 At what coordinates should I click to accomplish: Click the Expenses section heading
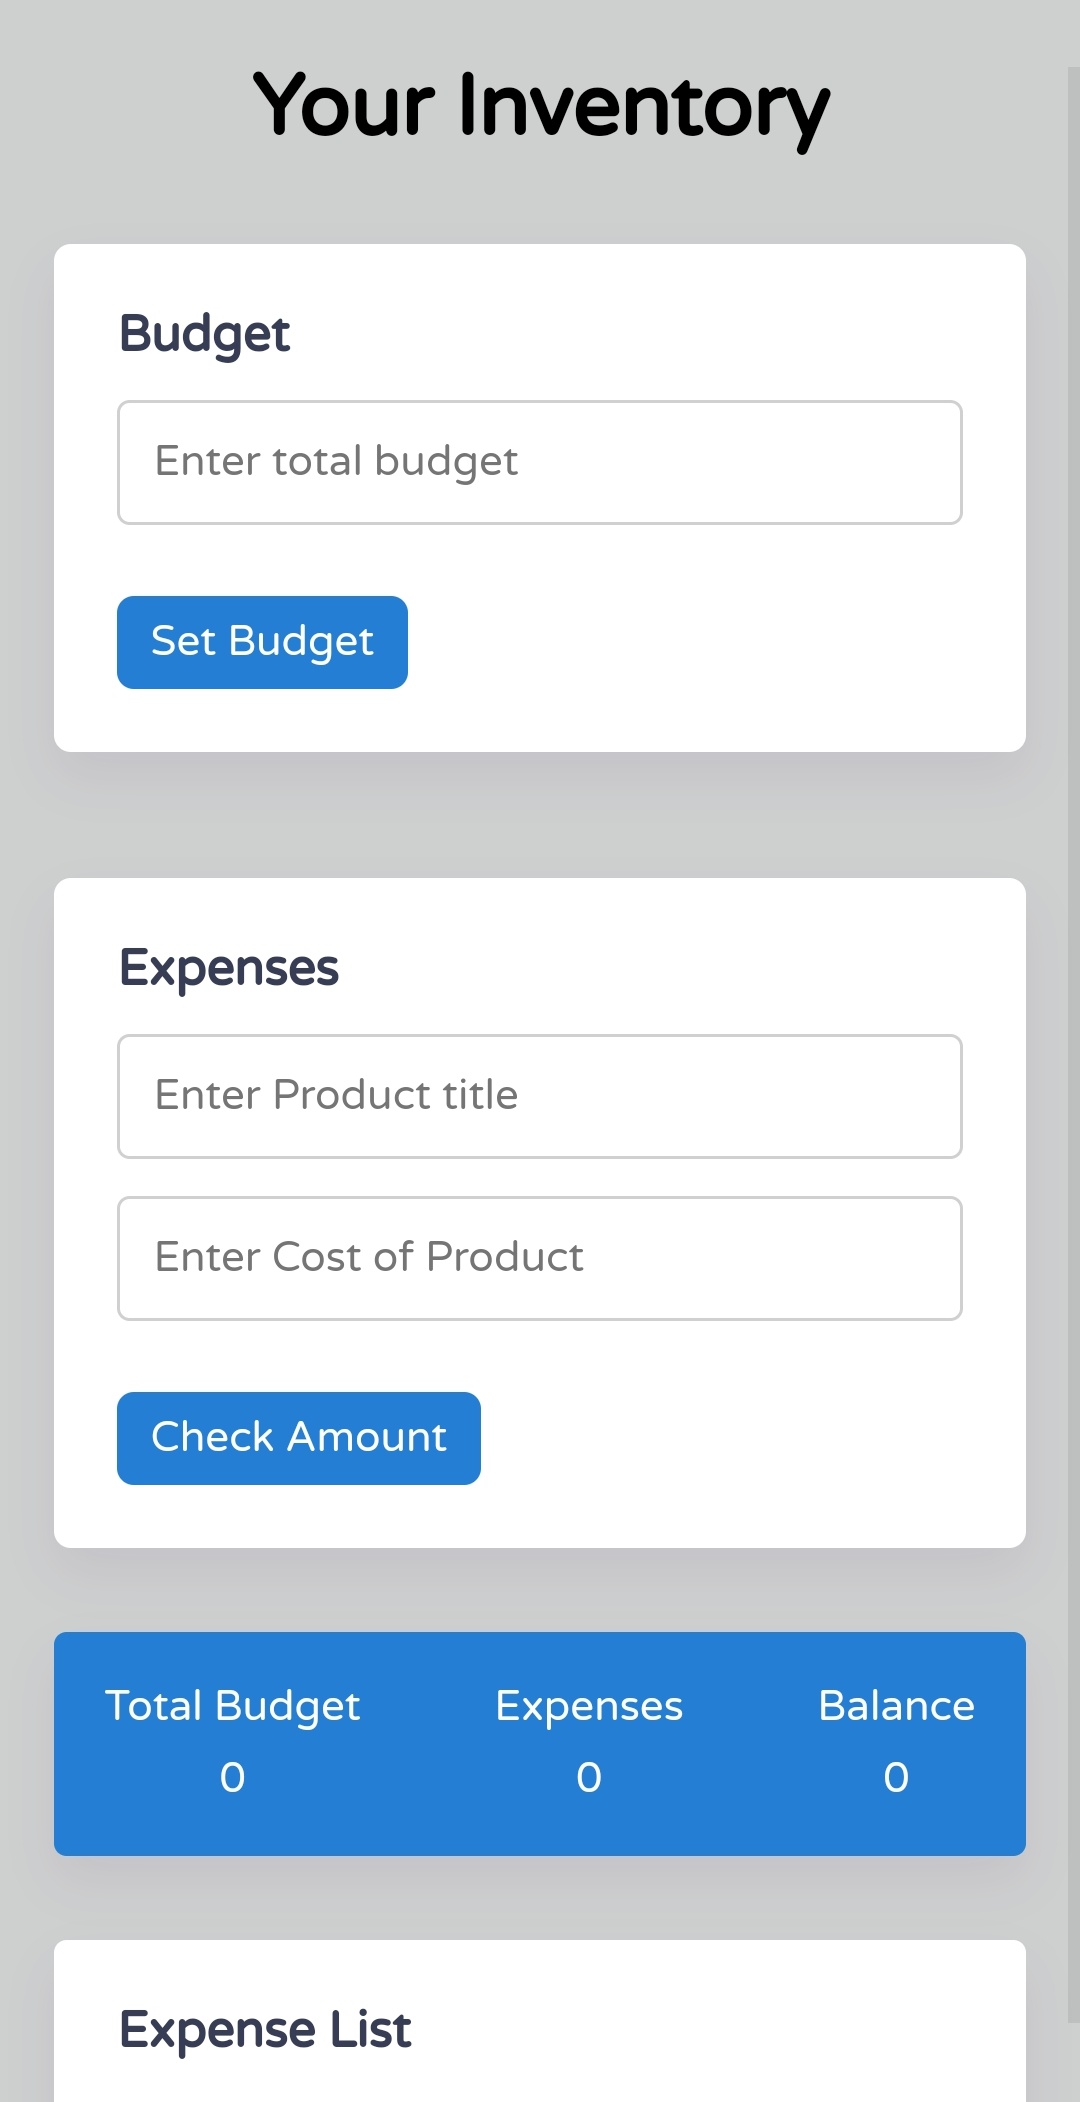(229, 966)
